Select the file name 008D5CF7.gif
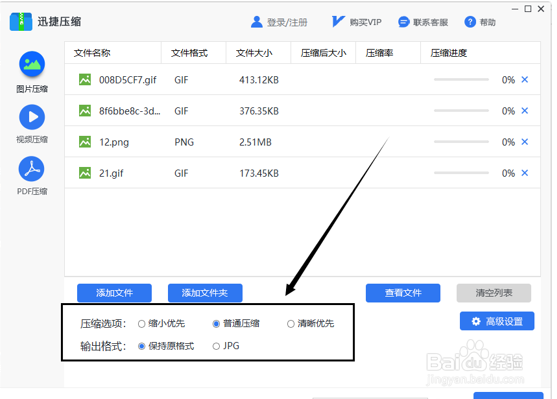Image resolution: width=557 pixels, height=399 pixels. [x=128, y=80]
